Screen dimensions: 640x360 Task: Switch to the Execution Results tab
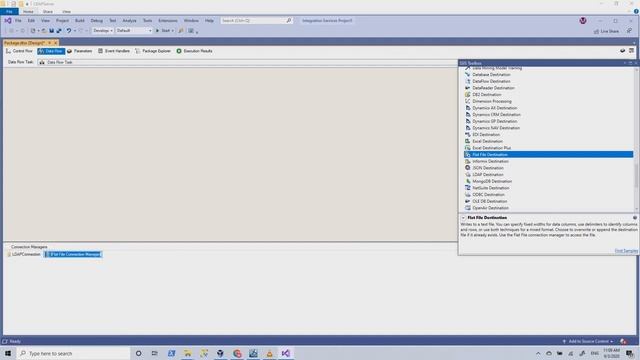pyautogui.click(x=194, y=51)
